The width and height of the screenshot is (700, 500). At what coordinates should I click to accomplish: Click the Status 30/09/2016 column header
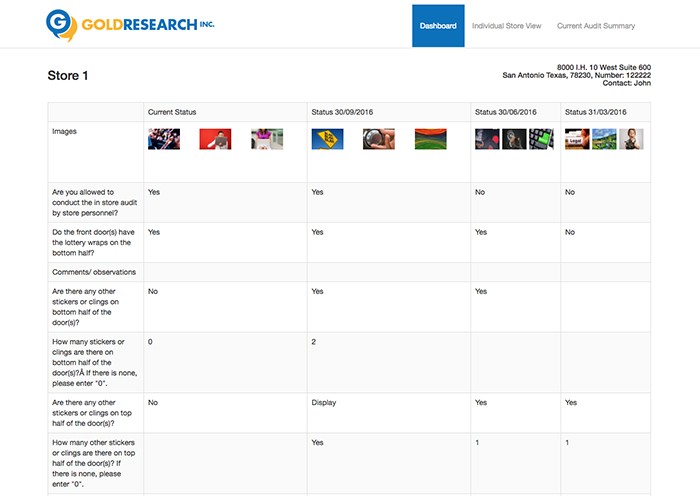(x=347, y=112)
